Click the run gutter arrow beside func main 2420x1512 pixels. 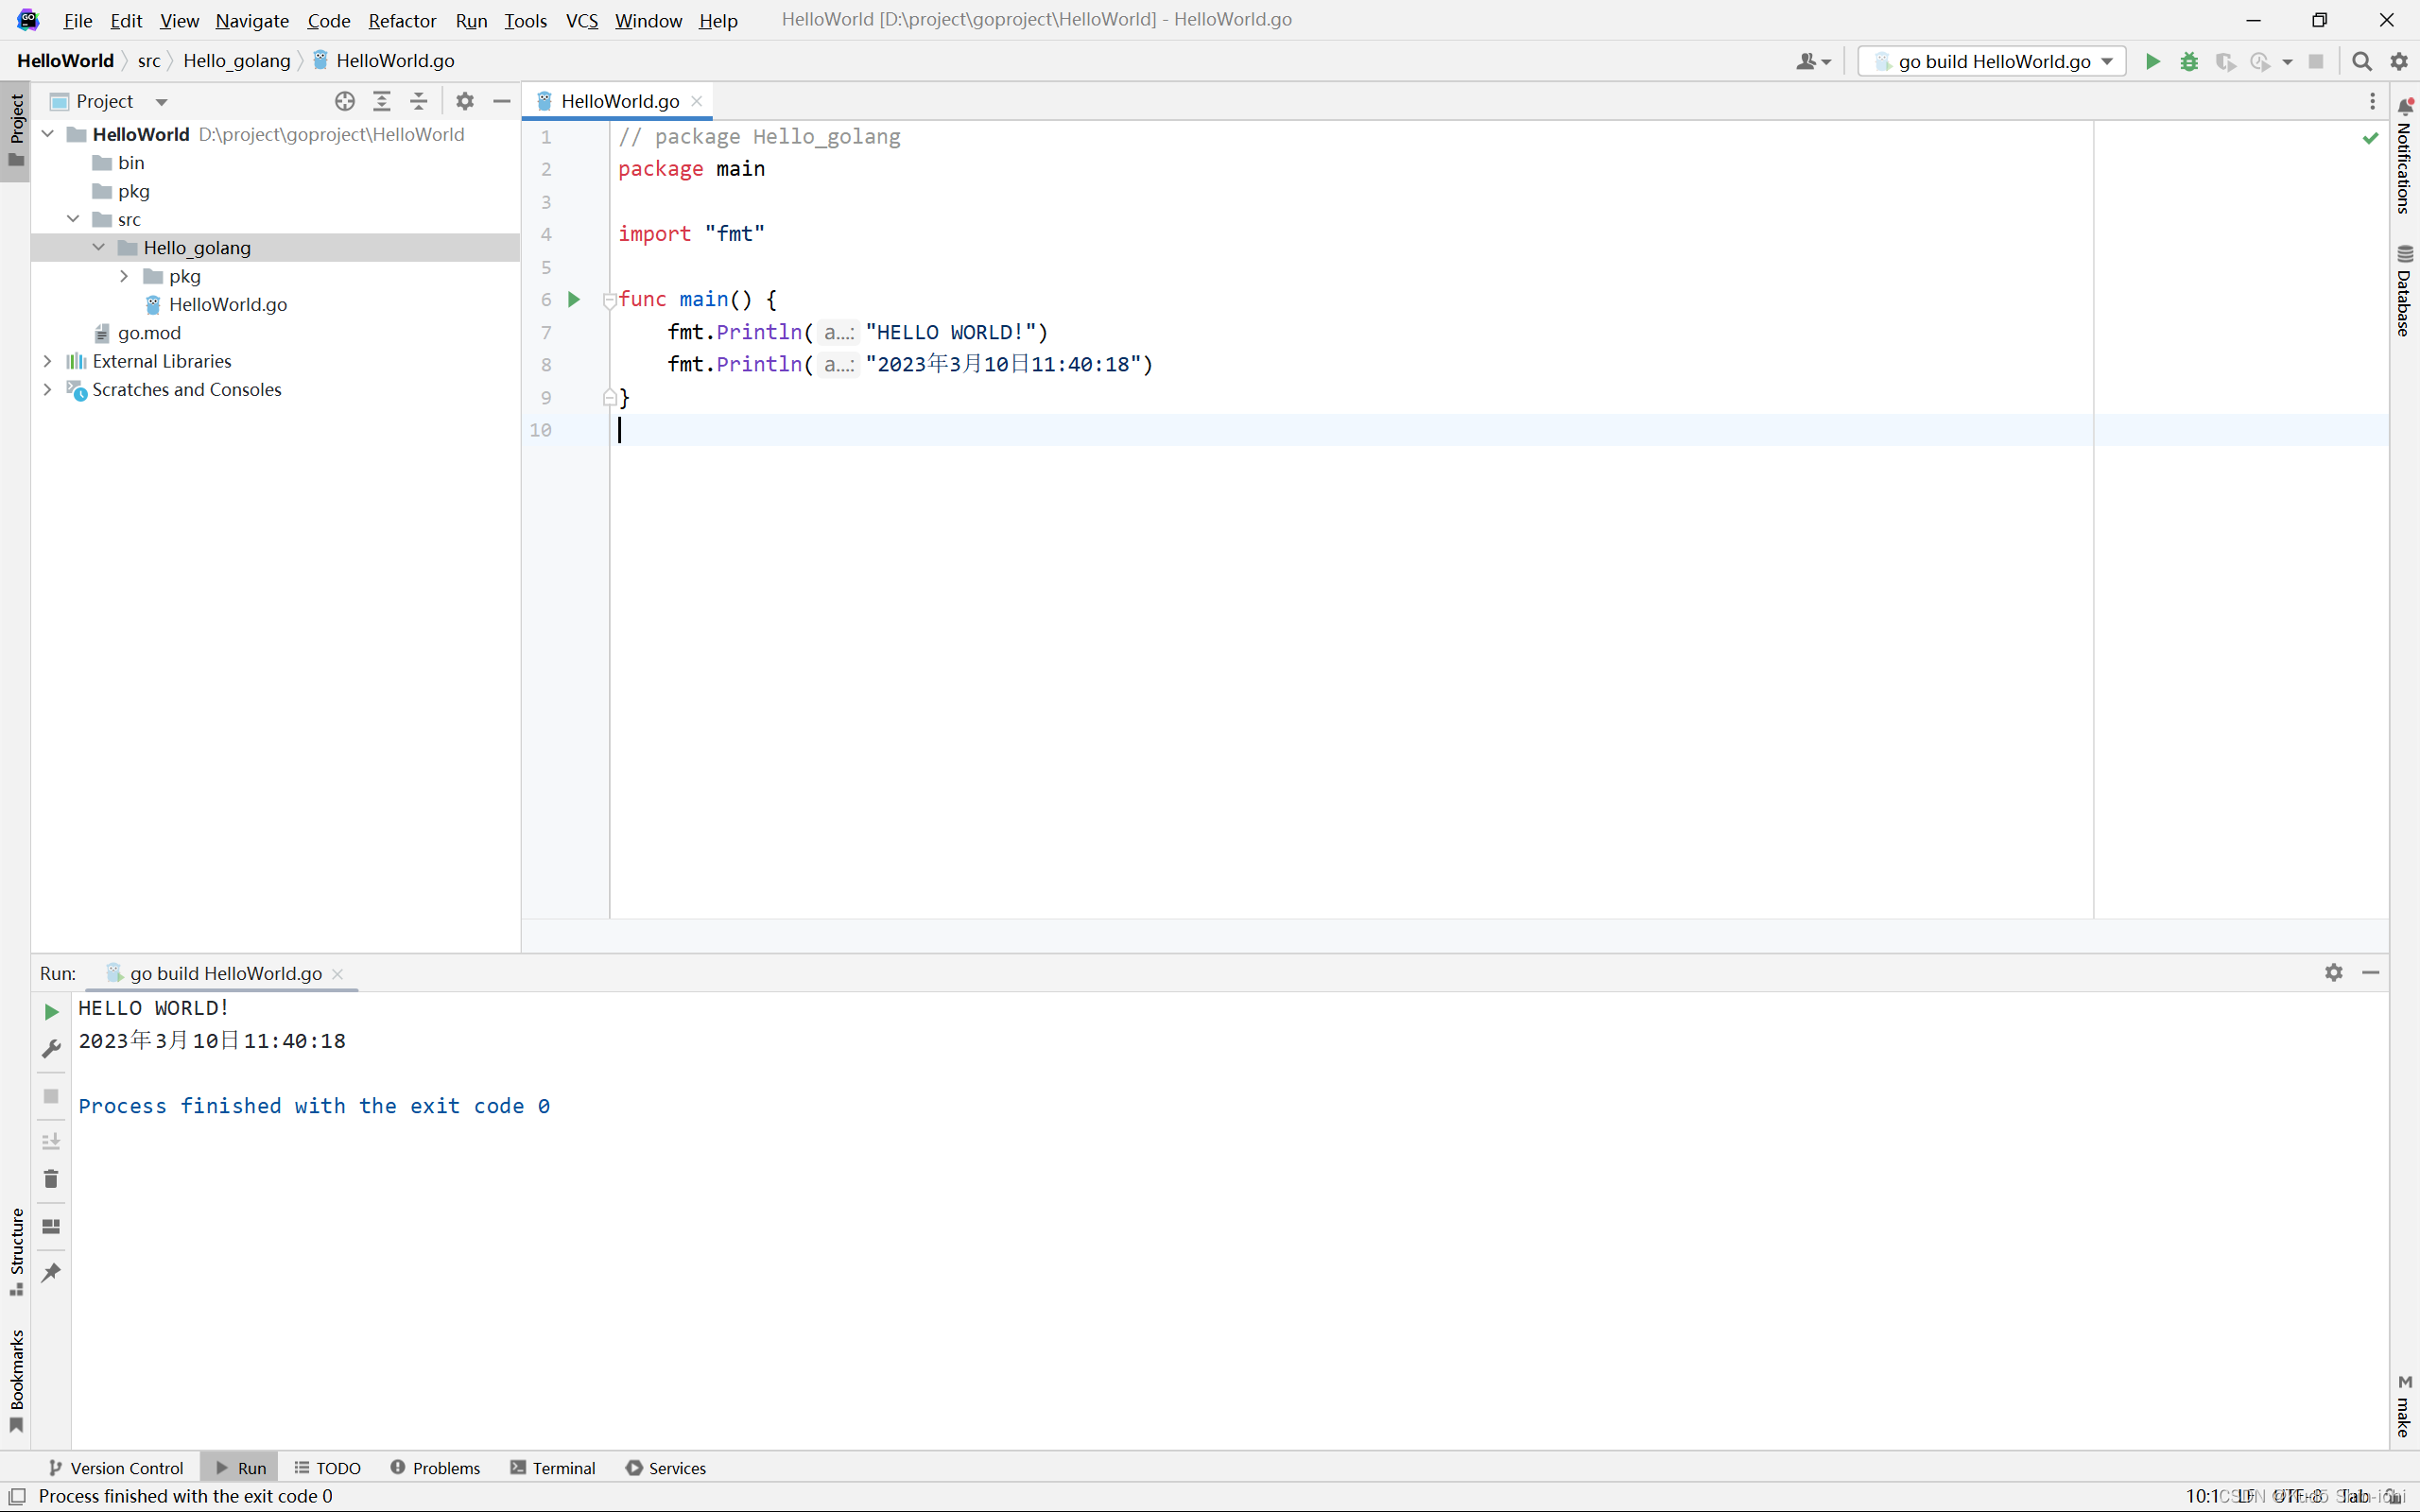tap(574, 299)
